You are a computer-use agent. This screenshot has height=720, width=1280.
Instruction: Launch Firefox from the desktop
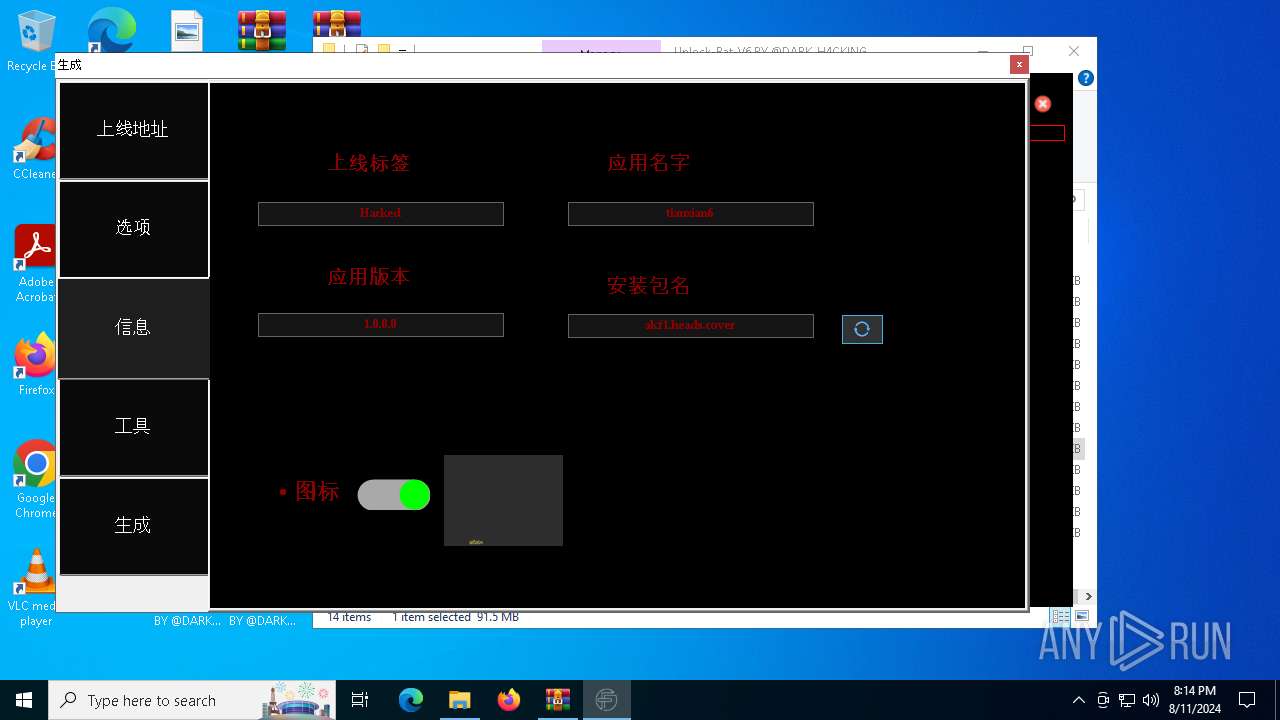[34, 365]
